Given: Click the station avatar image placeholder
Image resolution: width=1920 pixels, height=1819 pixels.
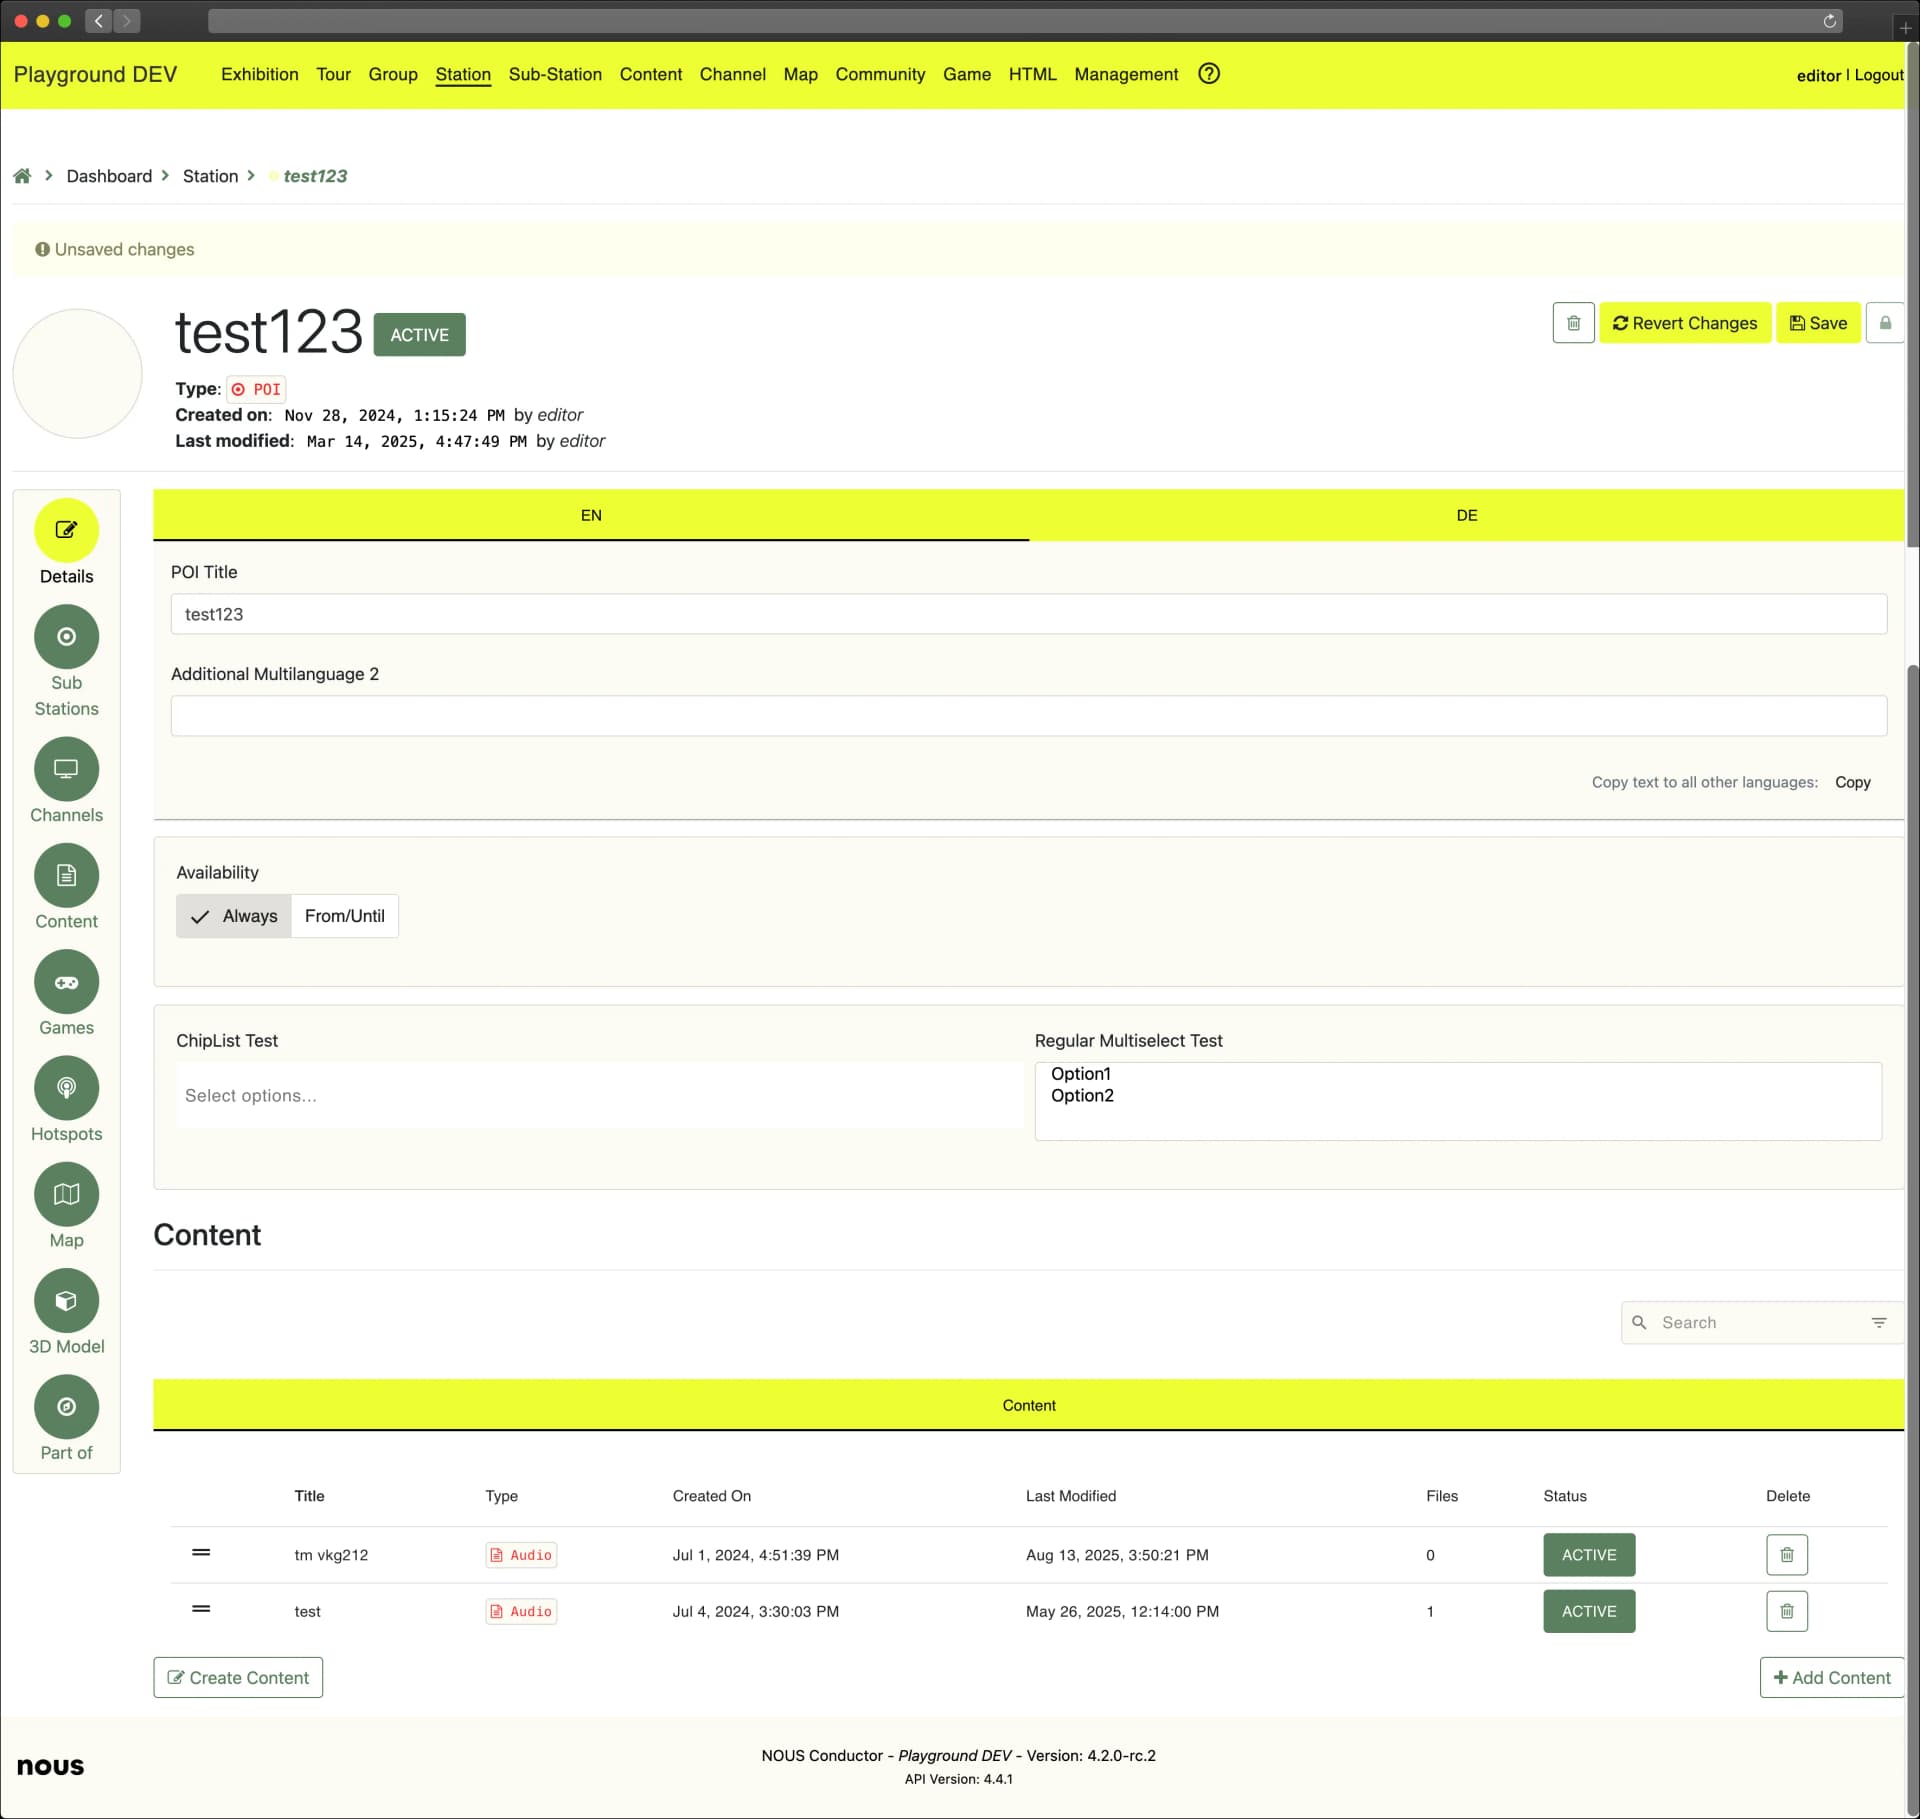Looking at the screenshot, I should tap(77, 373).
